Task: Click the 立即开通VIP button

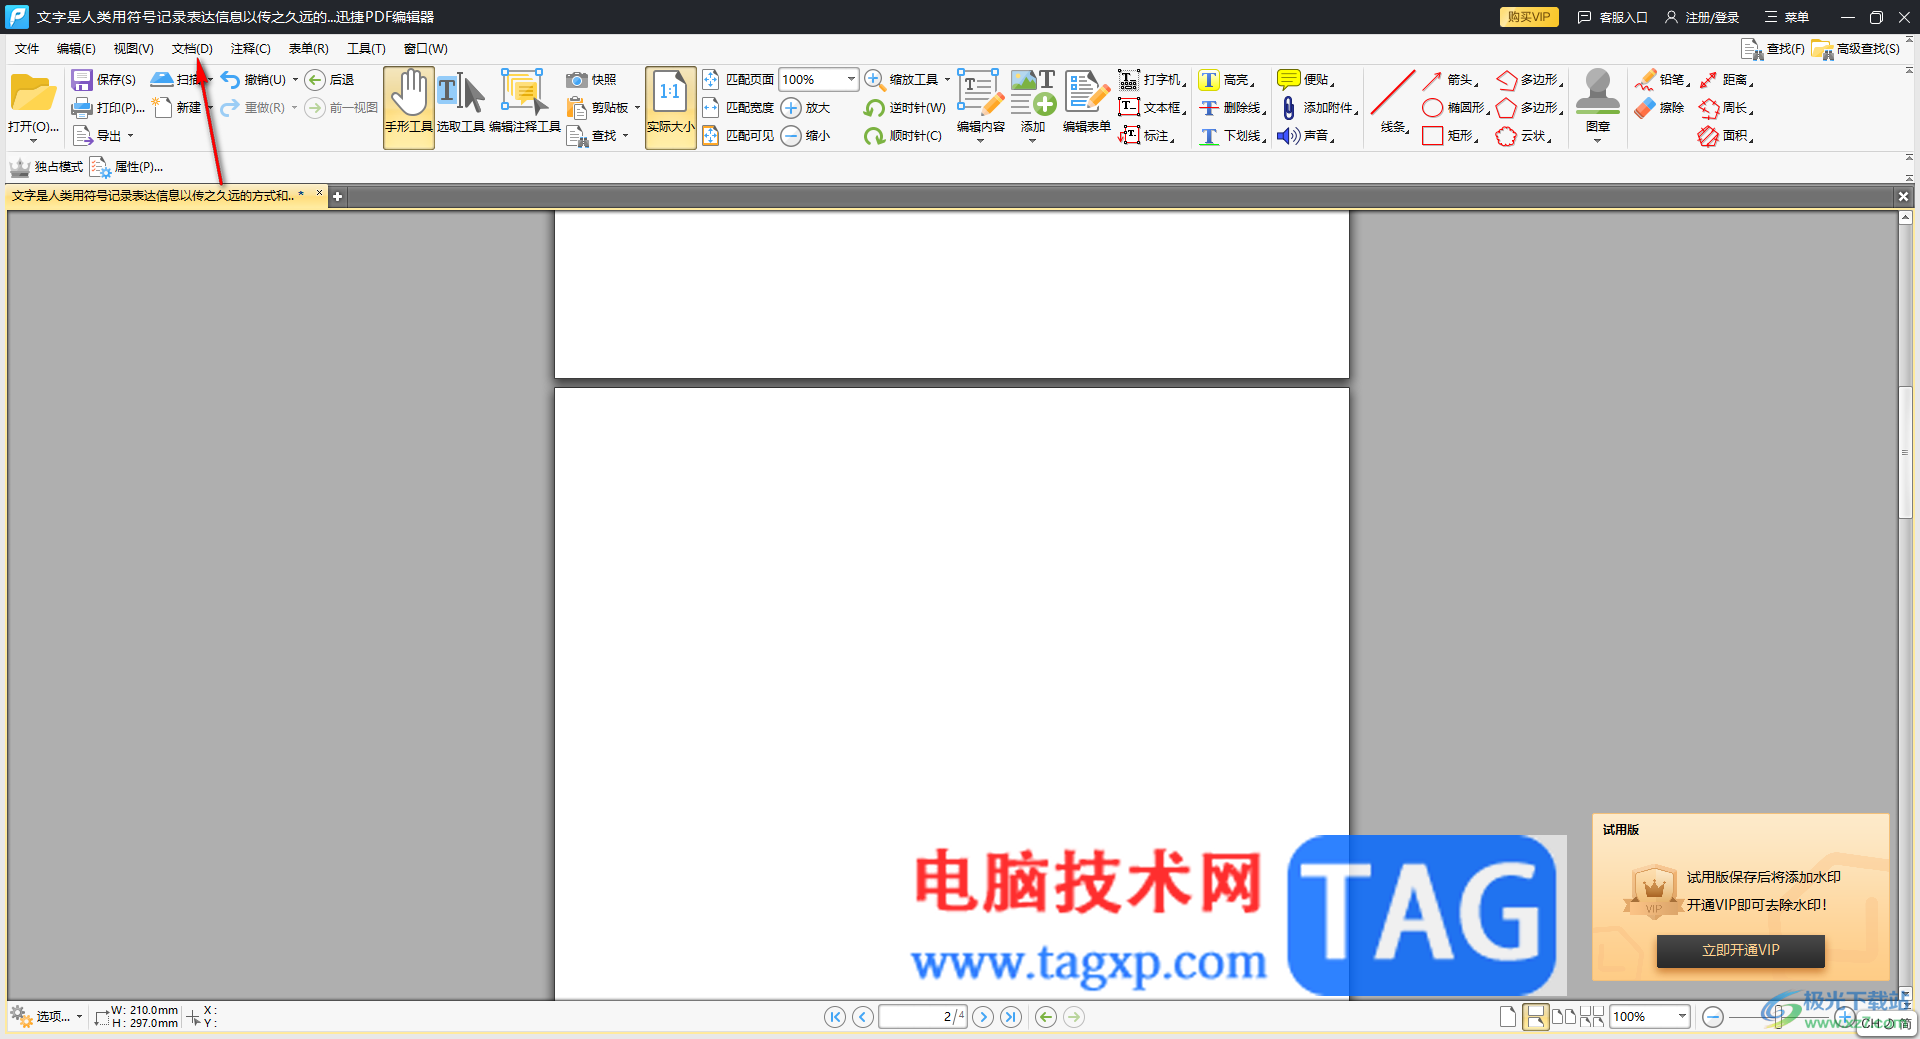Action: 1740,951
